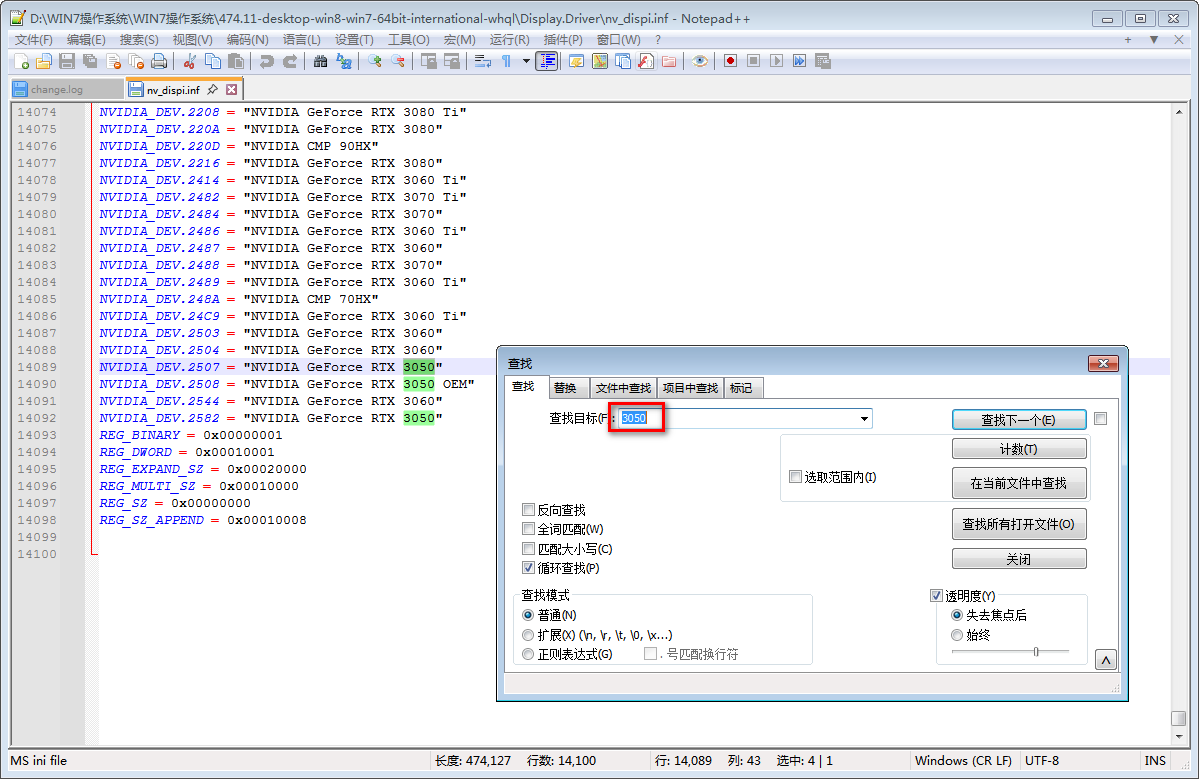Open the 宏(M) menu
Image resolution: width=1199 pixels, height=779 pixels.
click(460, 40)
